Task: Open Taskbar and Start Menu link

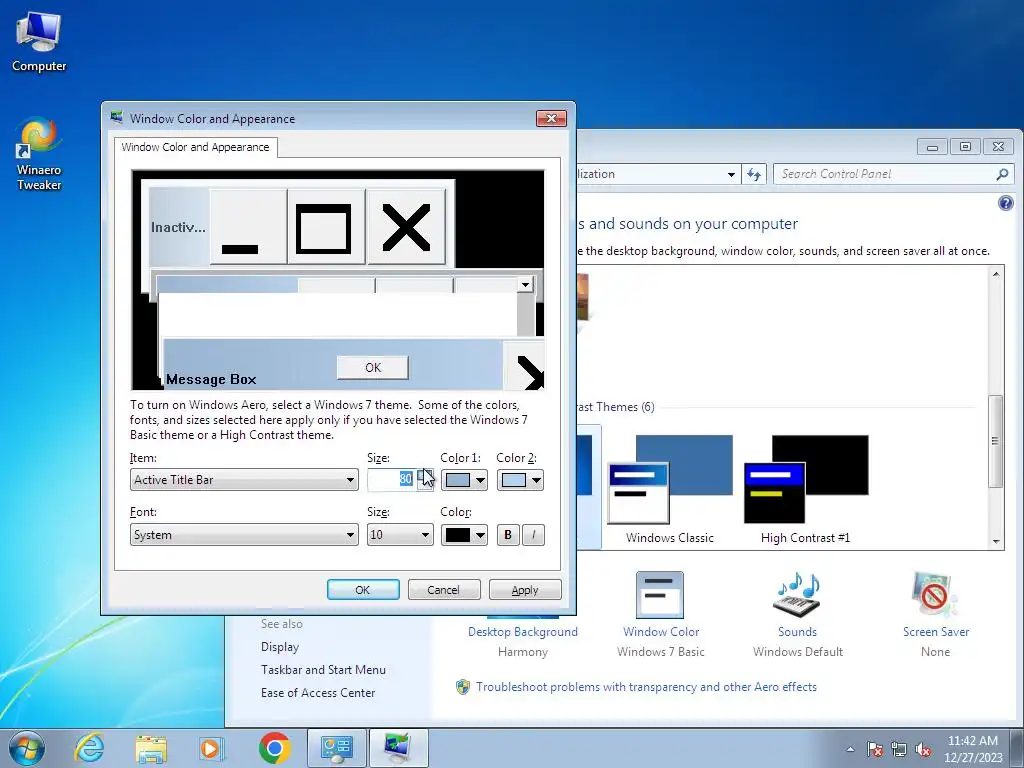Action: pos(323,670)
